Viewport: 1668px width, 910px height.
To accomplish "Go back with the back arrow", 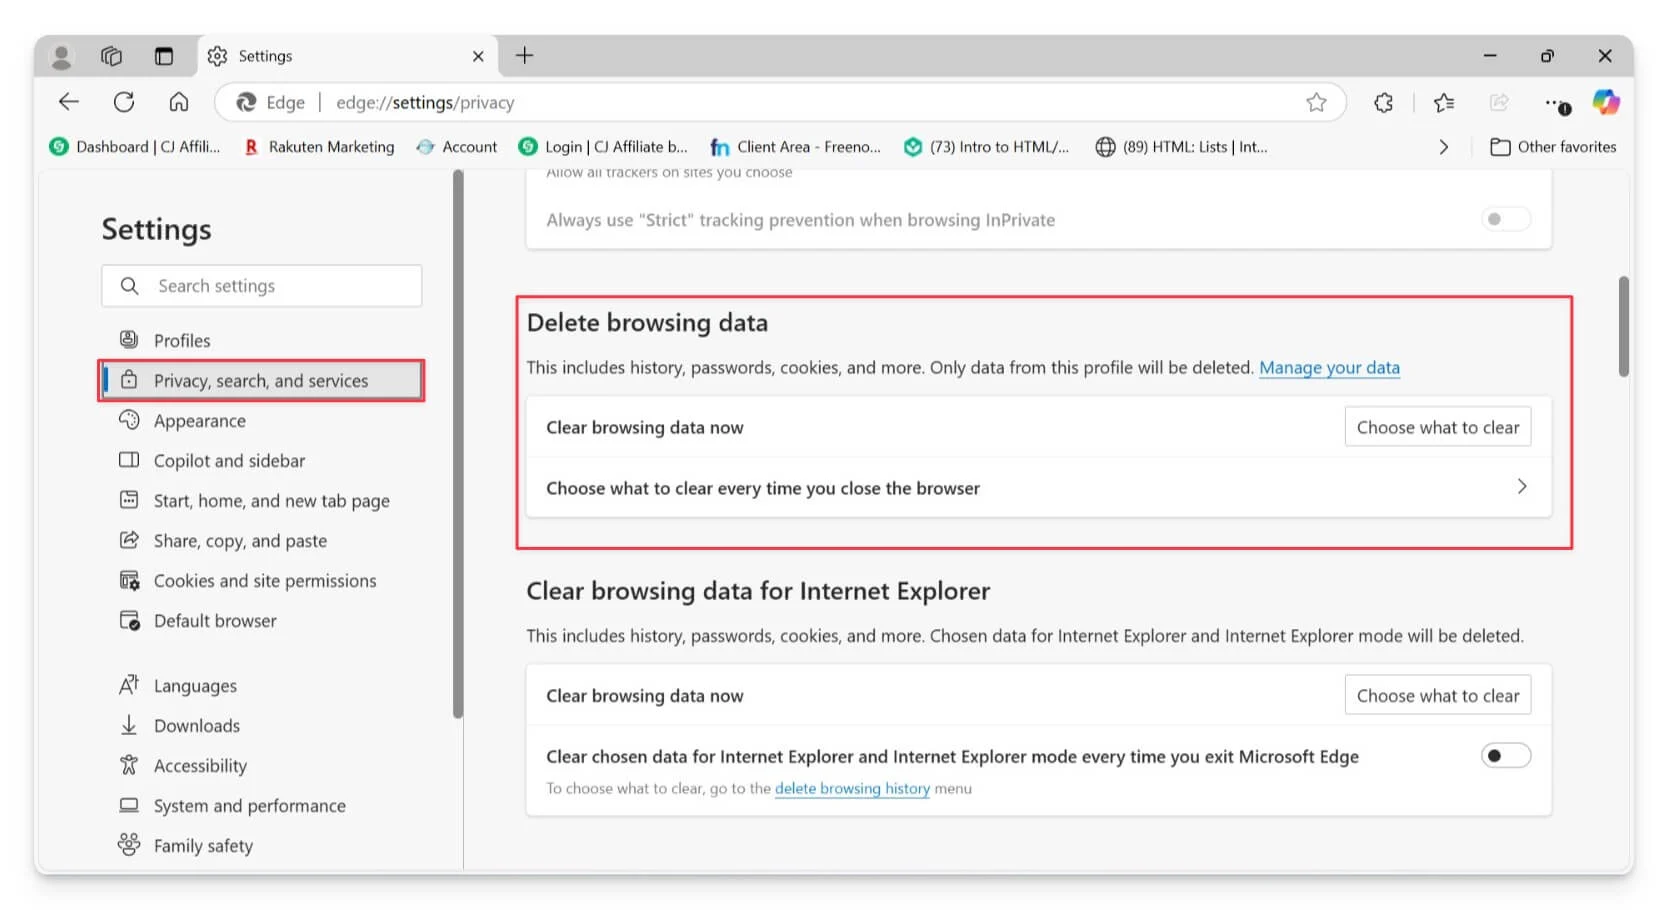I will coord(69,102).
